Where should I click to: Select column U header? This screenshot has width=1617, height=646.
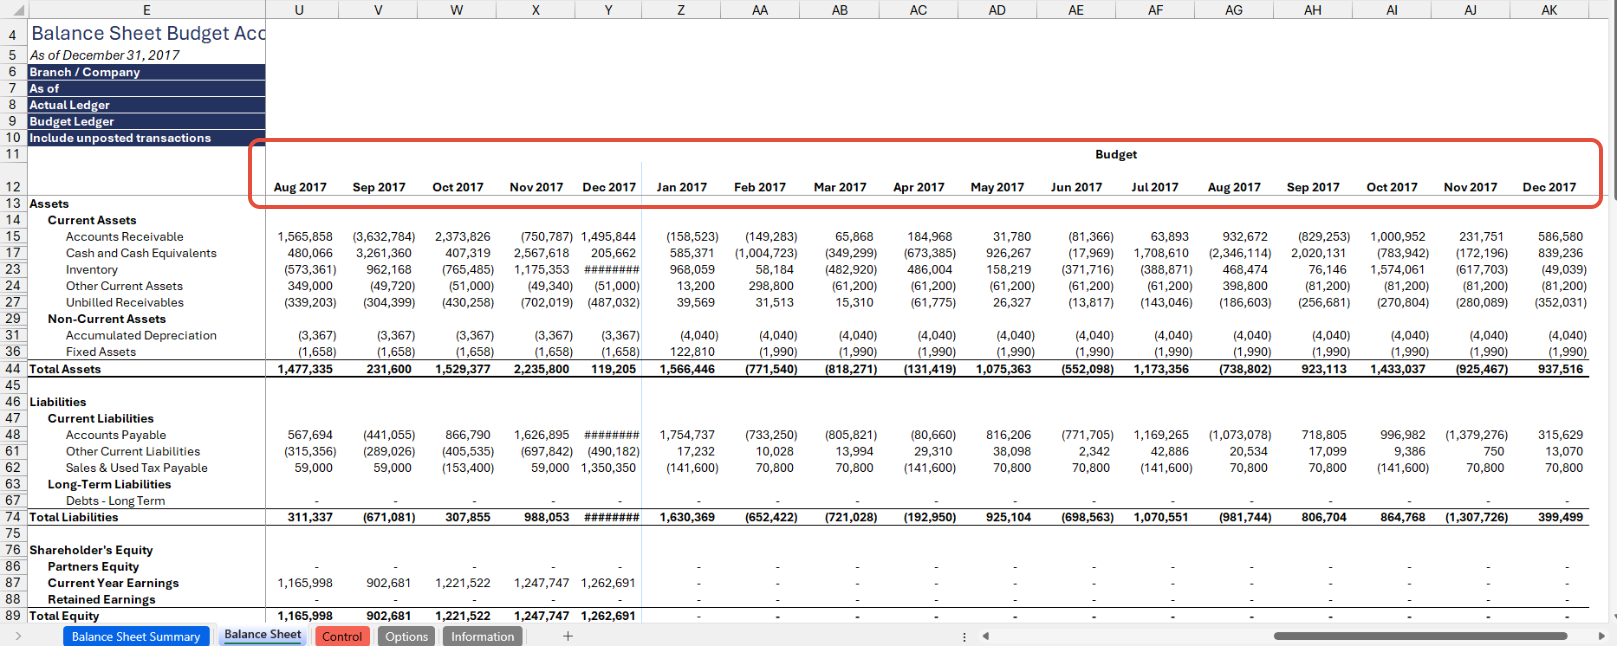[x=299, y=10]
